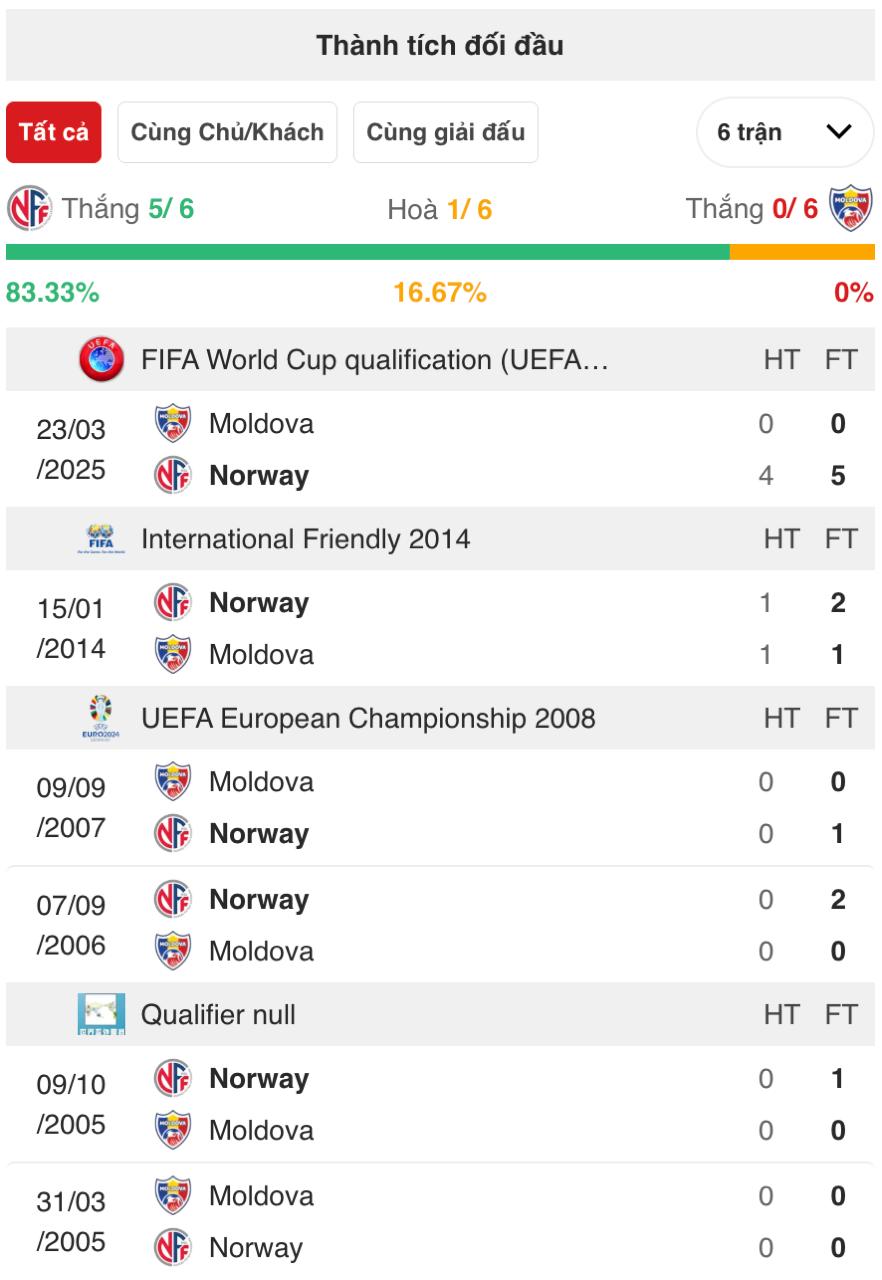This screenshot has height=1280, width=882.
Task: Open the International Friendly 2014 header
Action: pos(441,539)
